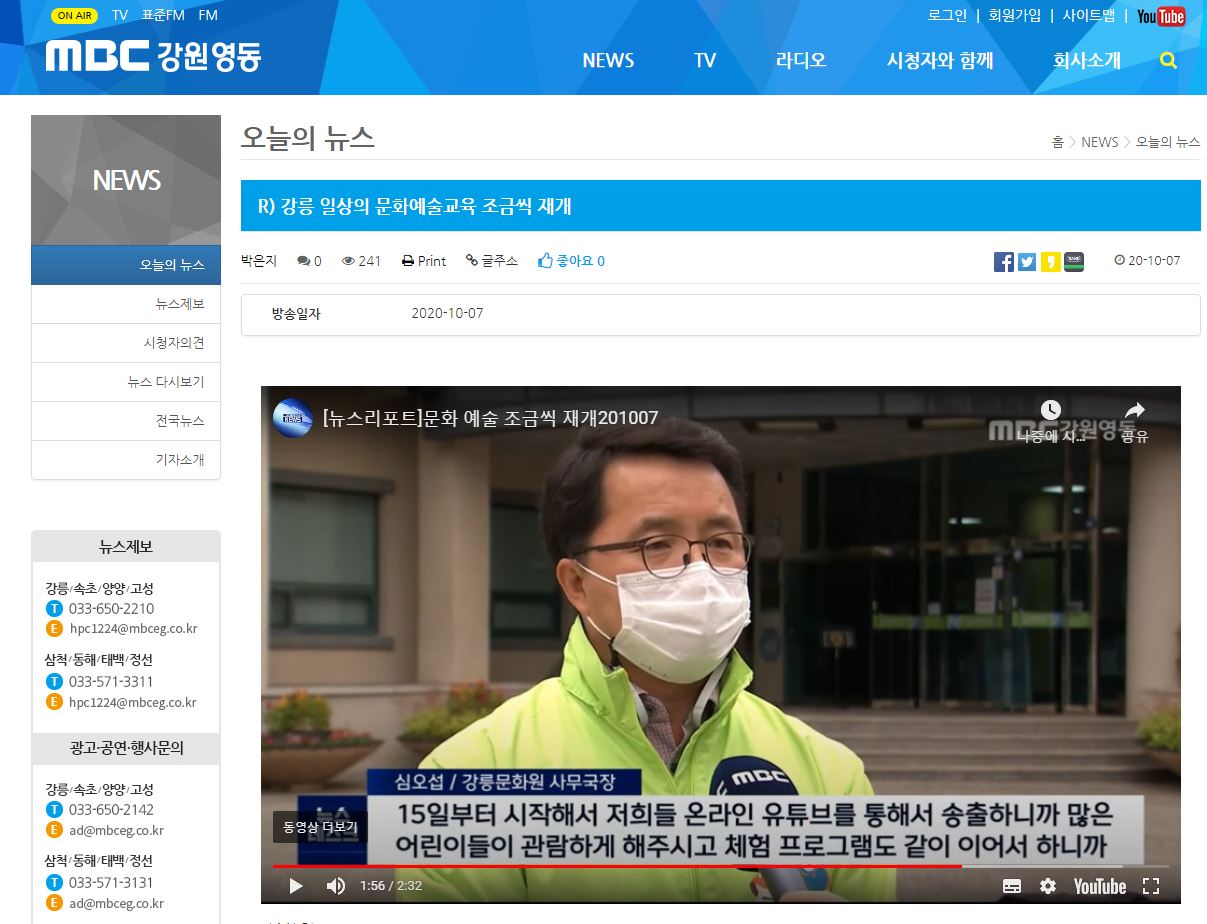The height and width of the screenshot is (924, 1207).
Task: Enter video fullscreen mode
Action: click(x=1151, y=886)
